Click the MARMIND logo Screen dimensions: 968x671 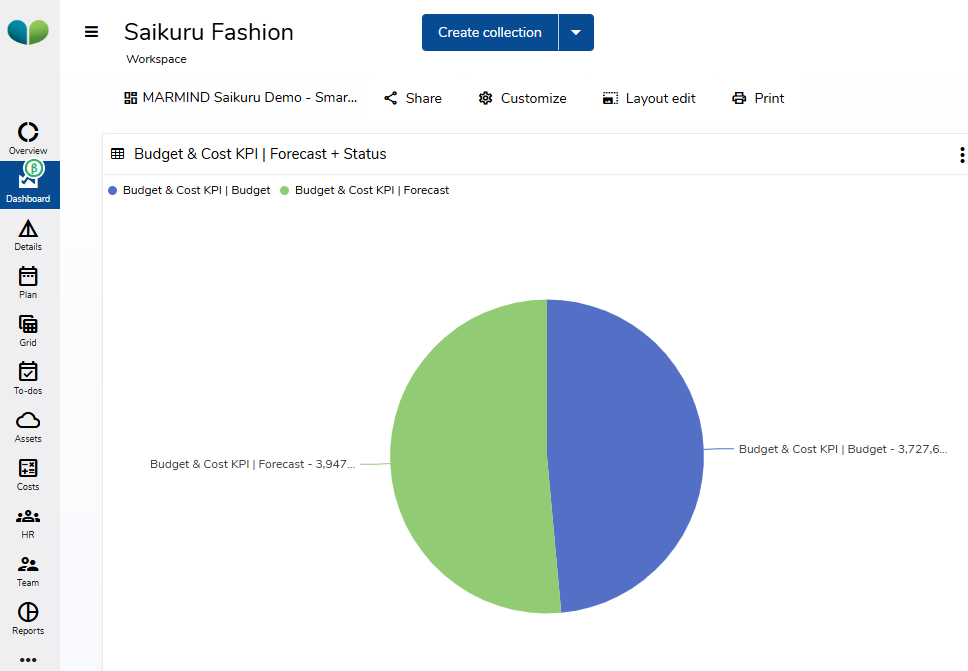[28, 31]
